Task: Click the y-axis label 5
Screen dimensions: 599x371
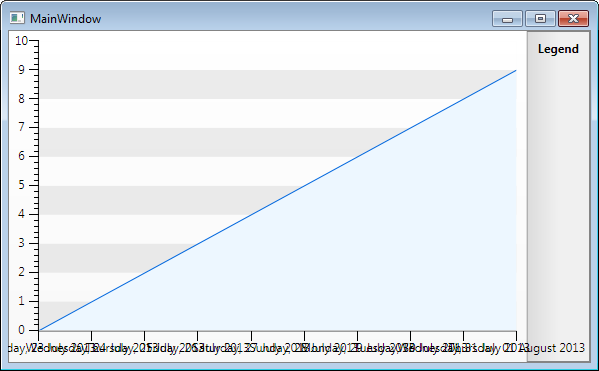Action: pyautogui.click(x=21, y=185)
